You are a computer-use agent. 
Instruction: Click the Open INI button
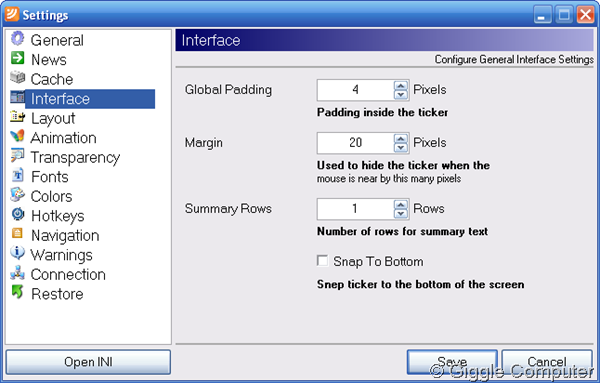88,362
